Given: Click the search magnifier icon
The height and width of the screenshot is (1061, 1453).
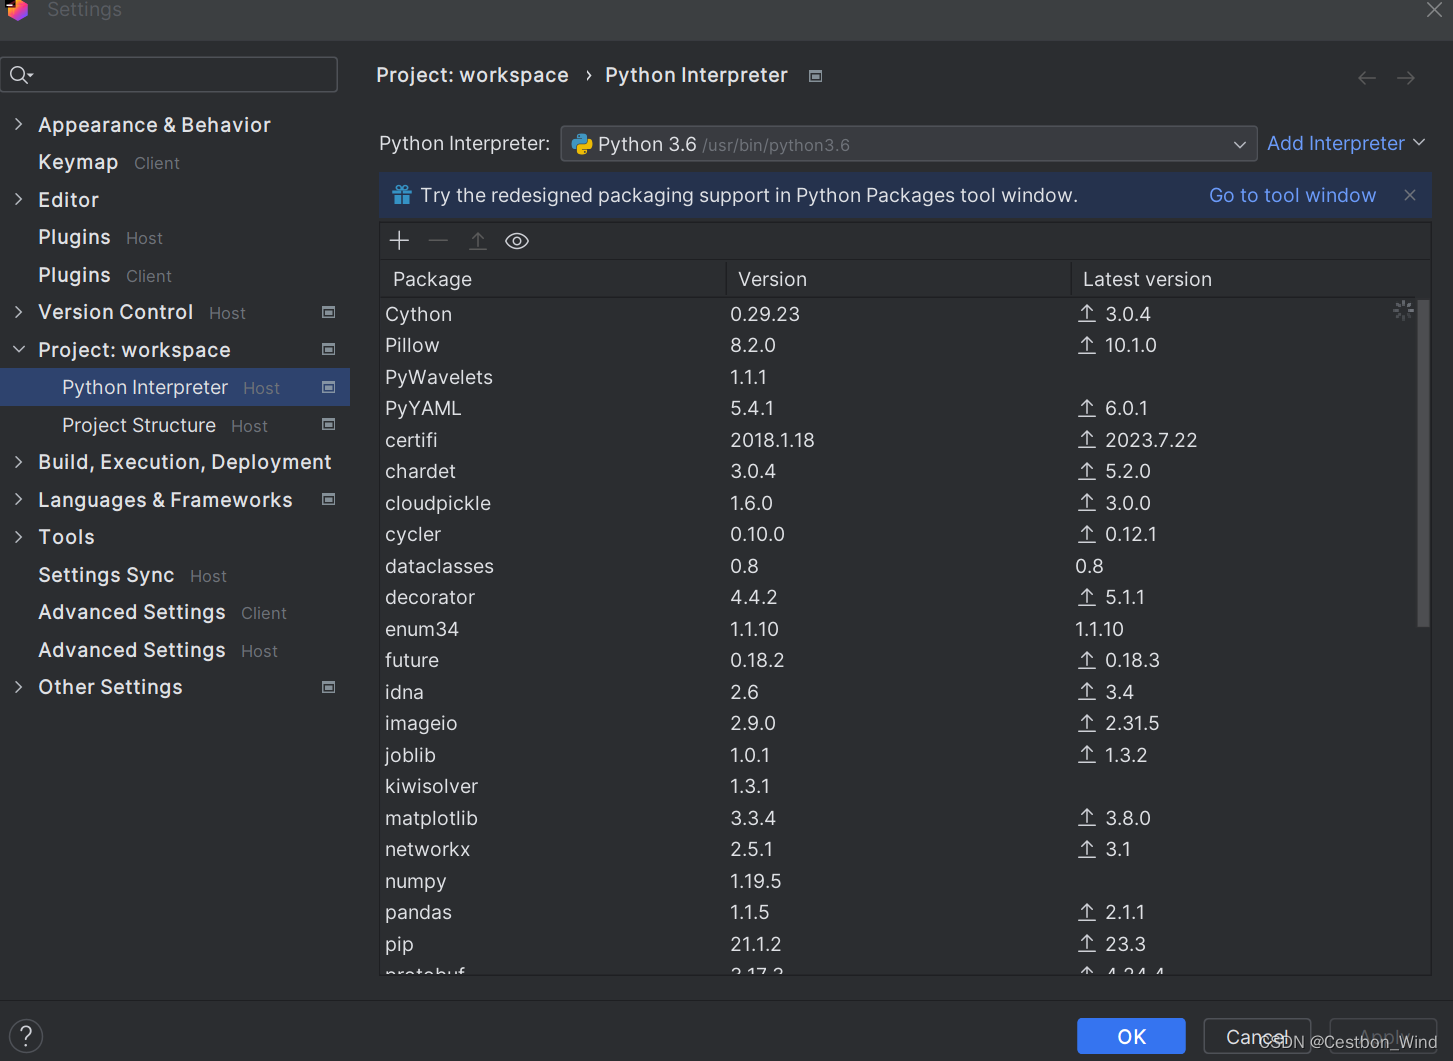Looking at the screenshot, I should tap(21, 75).
